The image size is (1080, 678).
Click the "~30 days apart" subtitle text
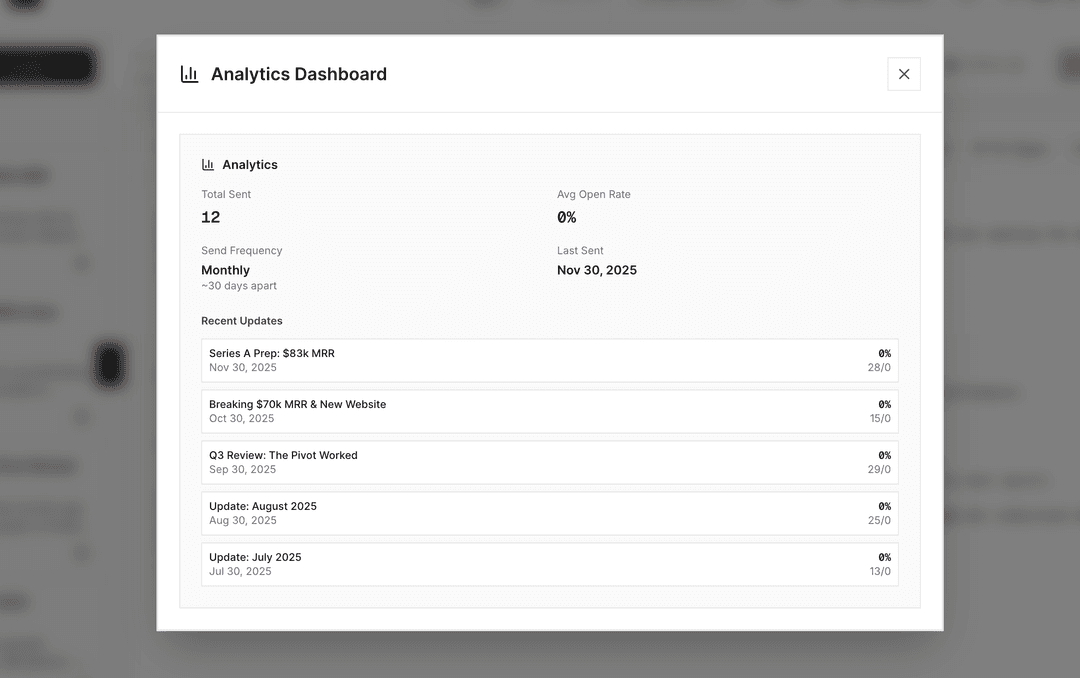click(x=239, y=285)
